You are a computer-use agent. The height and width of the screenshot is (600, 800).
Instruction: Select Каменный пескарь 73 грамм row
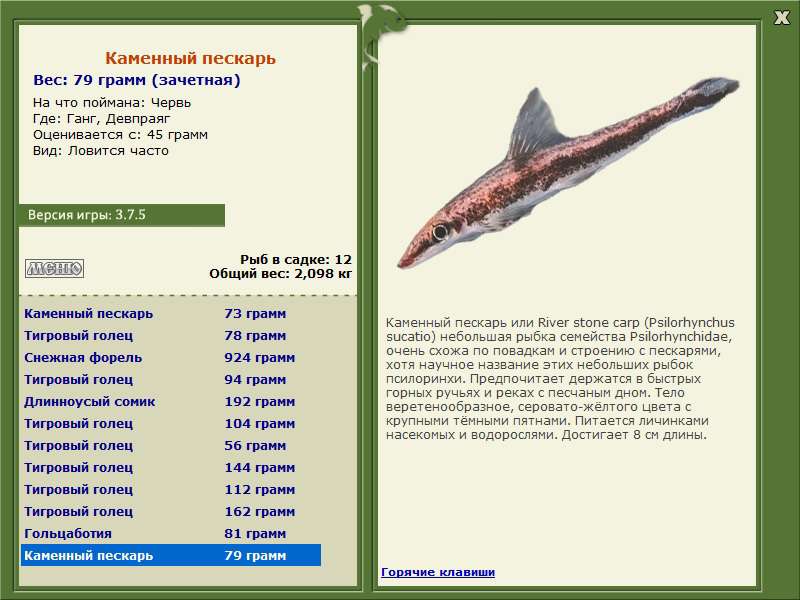[171, 314]
